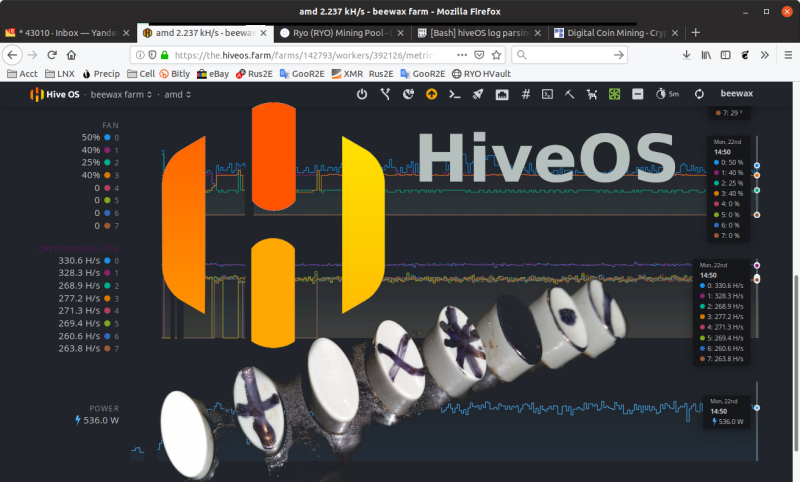The image size is (800, 482).
Task: Click the orange upgrade arrow icon
Action: [432, 94]
